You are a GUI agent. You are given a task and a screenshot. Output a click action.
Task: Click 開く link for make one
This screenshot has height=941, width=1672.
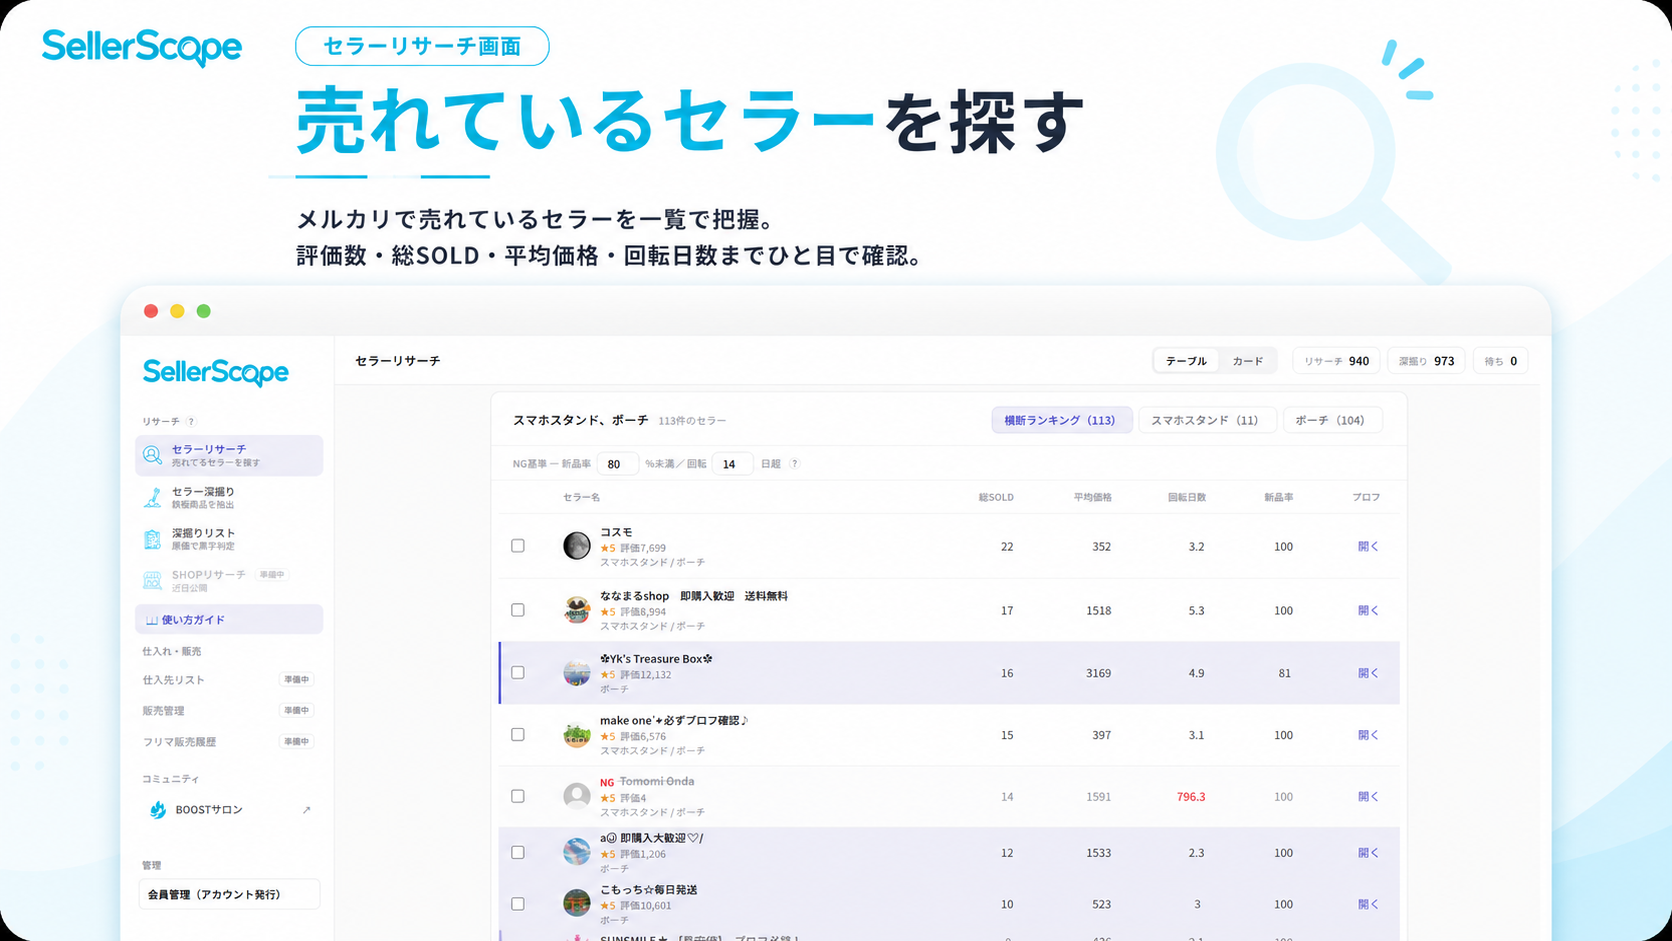pos(1368,736)
